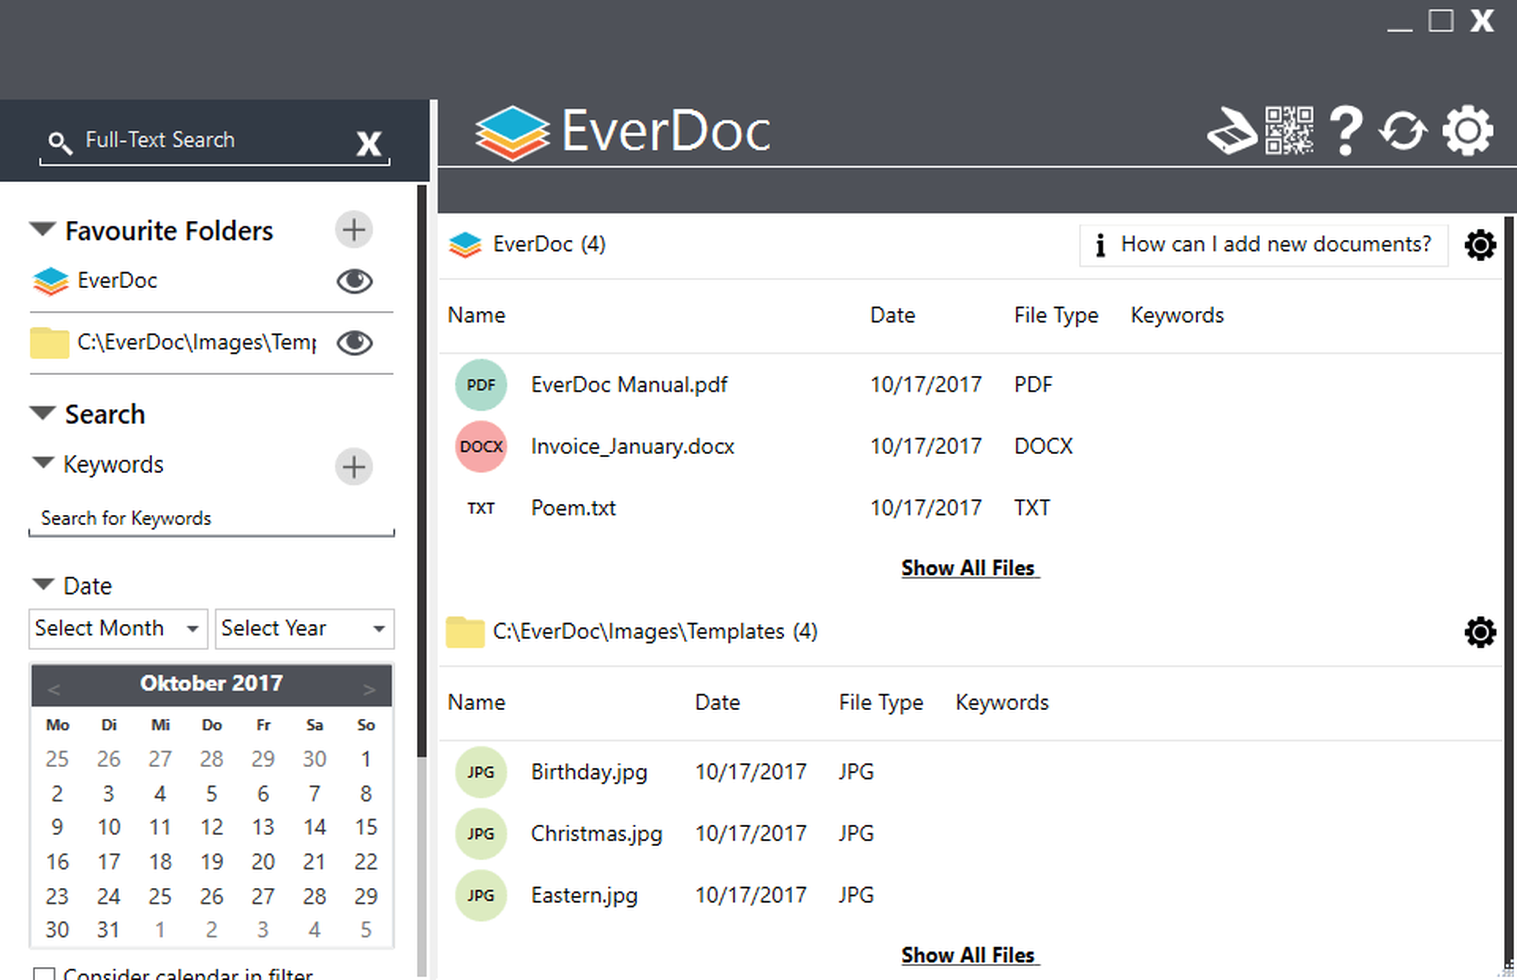Viewport: 1517px width, 980px height.
Task: Select day 17 in the calendar
Action: (109, 862)
